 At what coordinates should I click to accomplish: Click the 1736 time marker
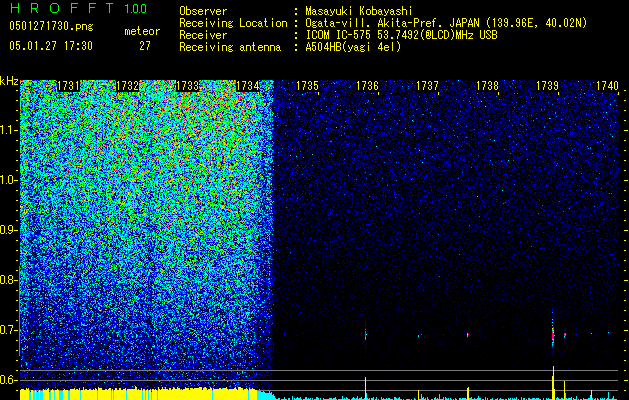367,86
